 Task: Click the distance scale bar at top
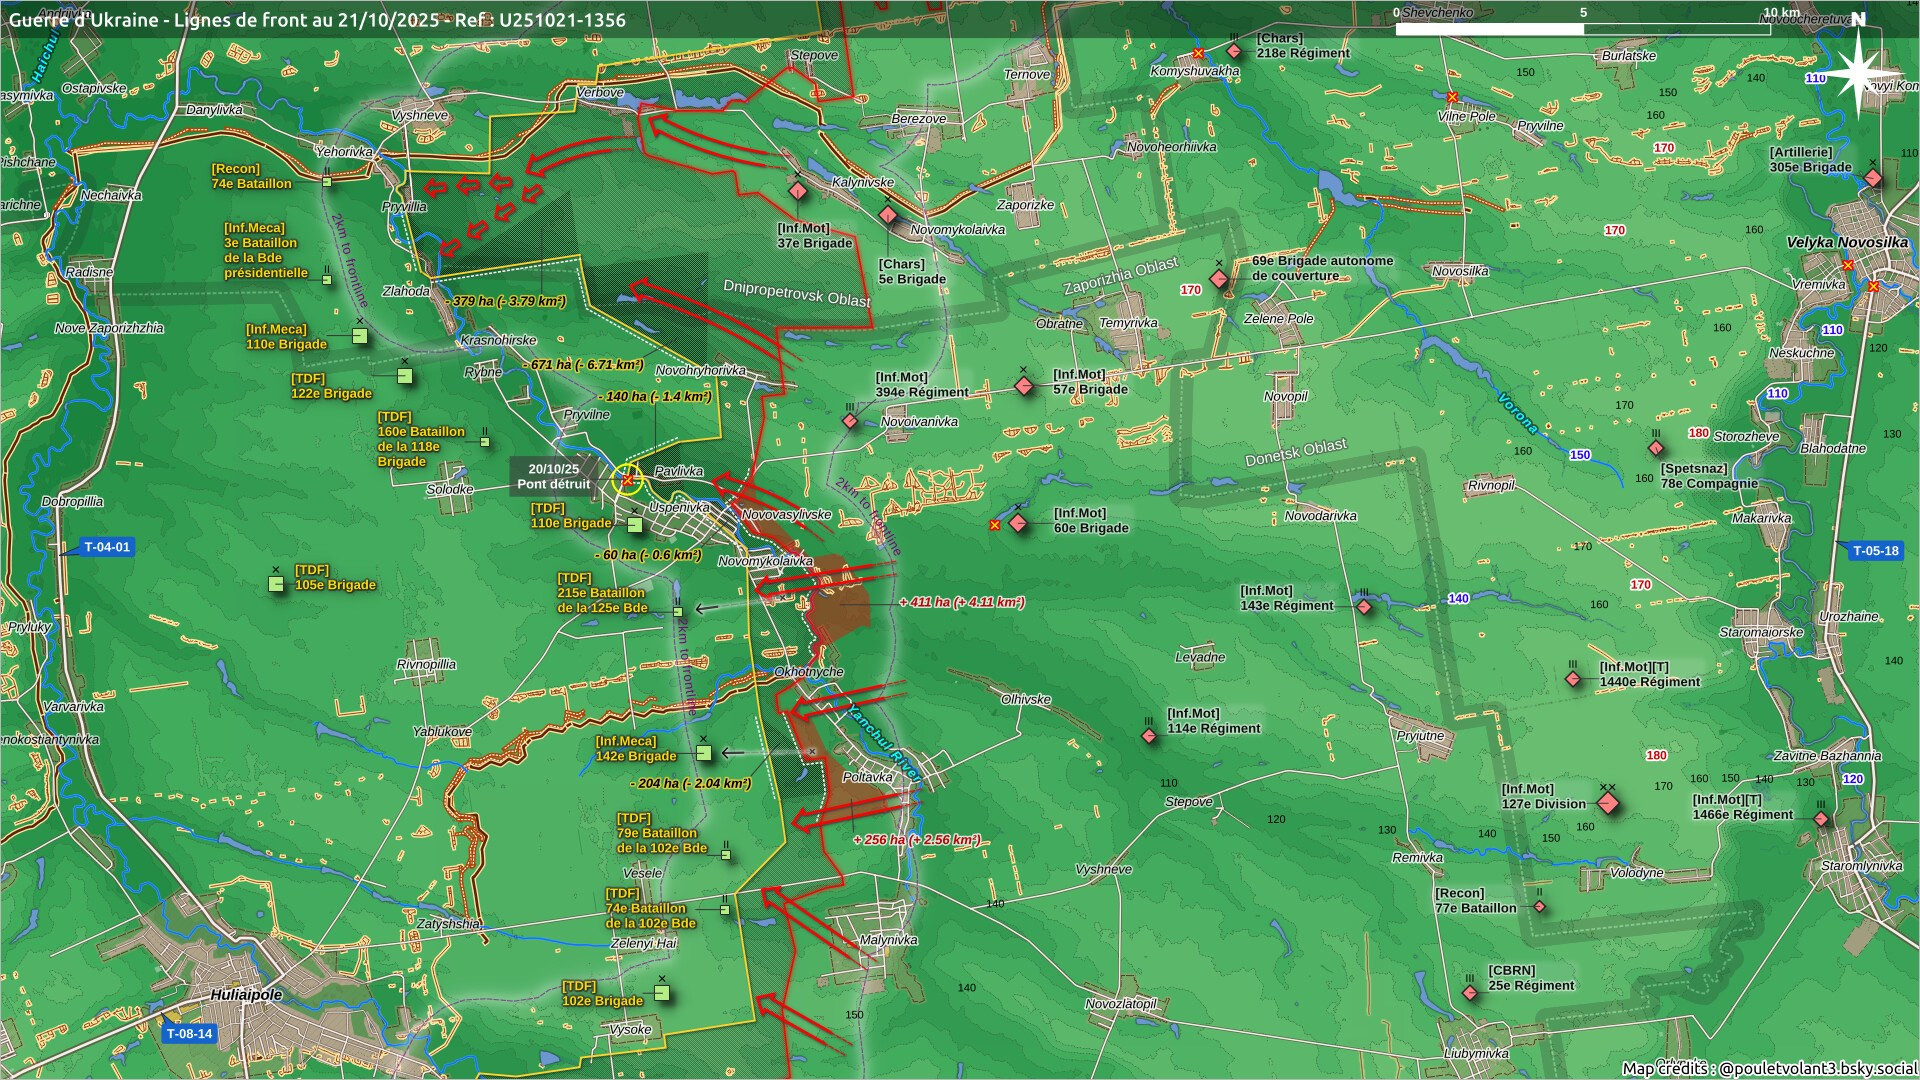tap(1582, 29)
